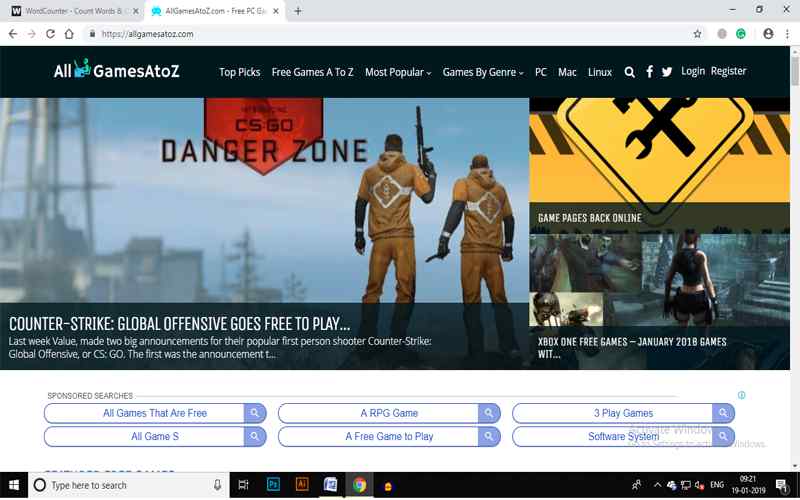The height and width of the screenshot is (500, 800).
Task: Open Chrome three-dot menu
Action: tap(787, 34)
